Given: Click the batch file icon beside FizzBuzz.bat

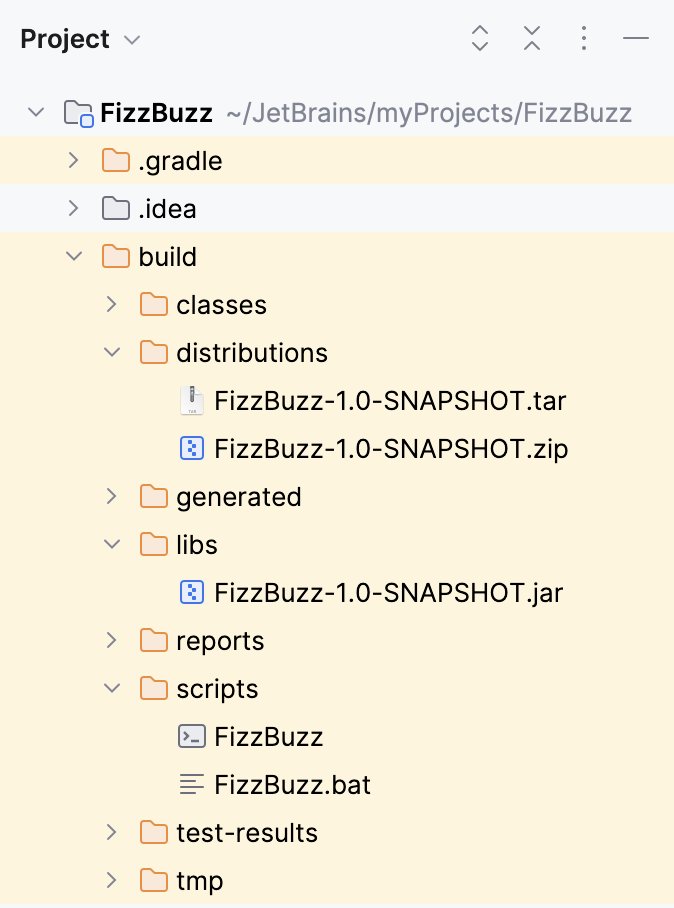Looking at the screenshot, I should (192, 785).
